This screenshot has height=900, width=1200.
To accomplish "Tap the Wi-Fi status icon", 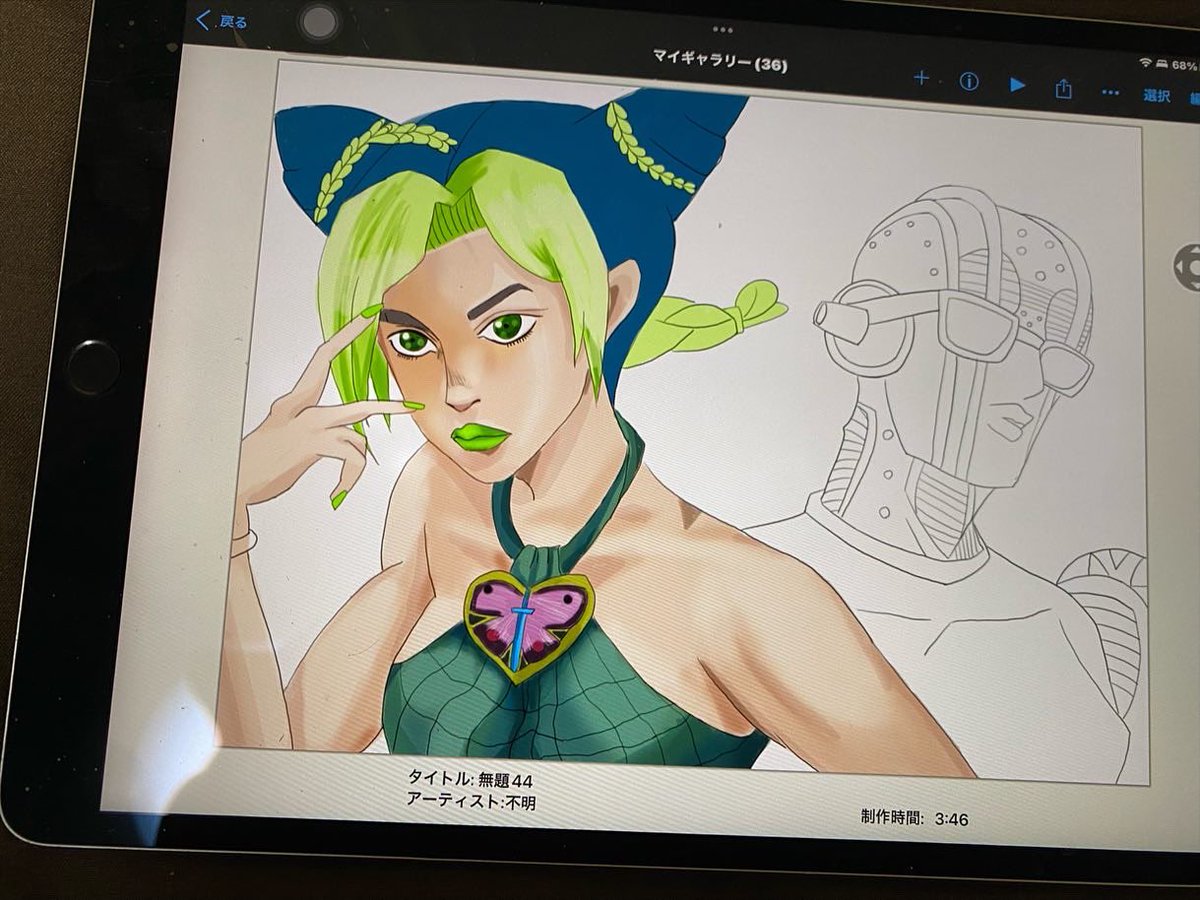I will [1145, 62].
